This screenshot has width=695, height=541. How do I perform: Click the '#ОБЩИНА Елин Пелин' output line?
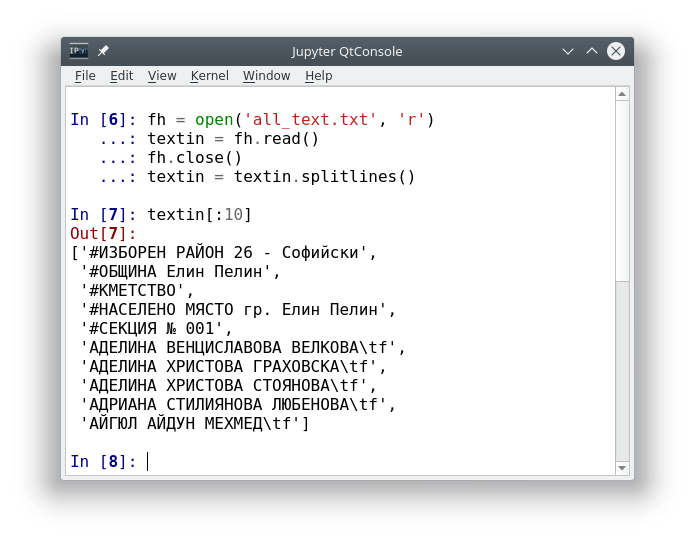coord(180,271)
